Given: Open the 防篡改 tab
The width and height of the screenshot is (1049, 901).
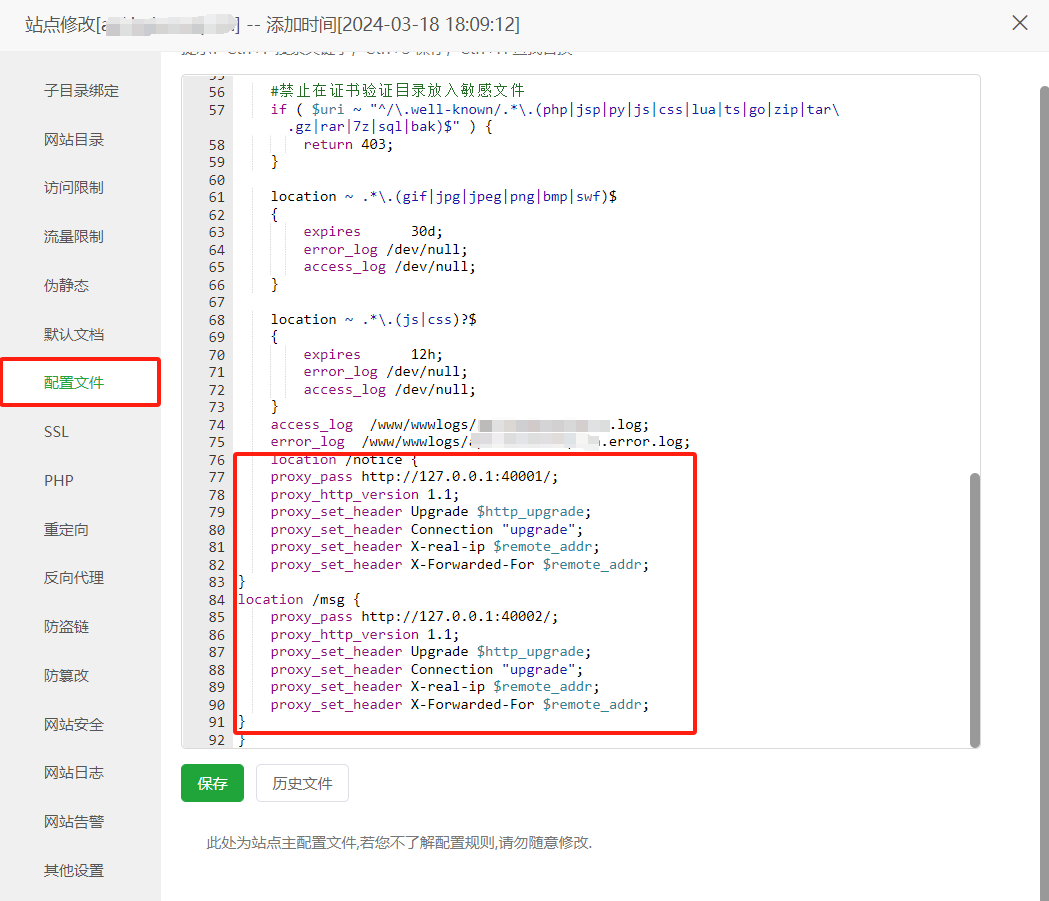Looking at the screenshot, I should coord(66,676).
